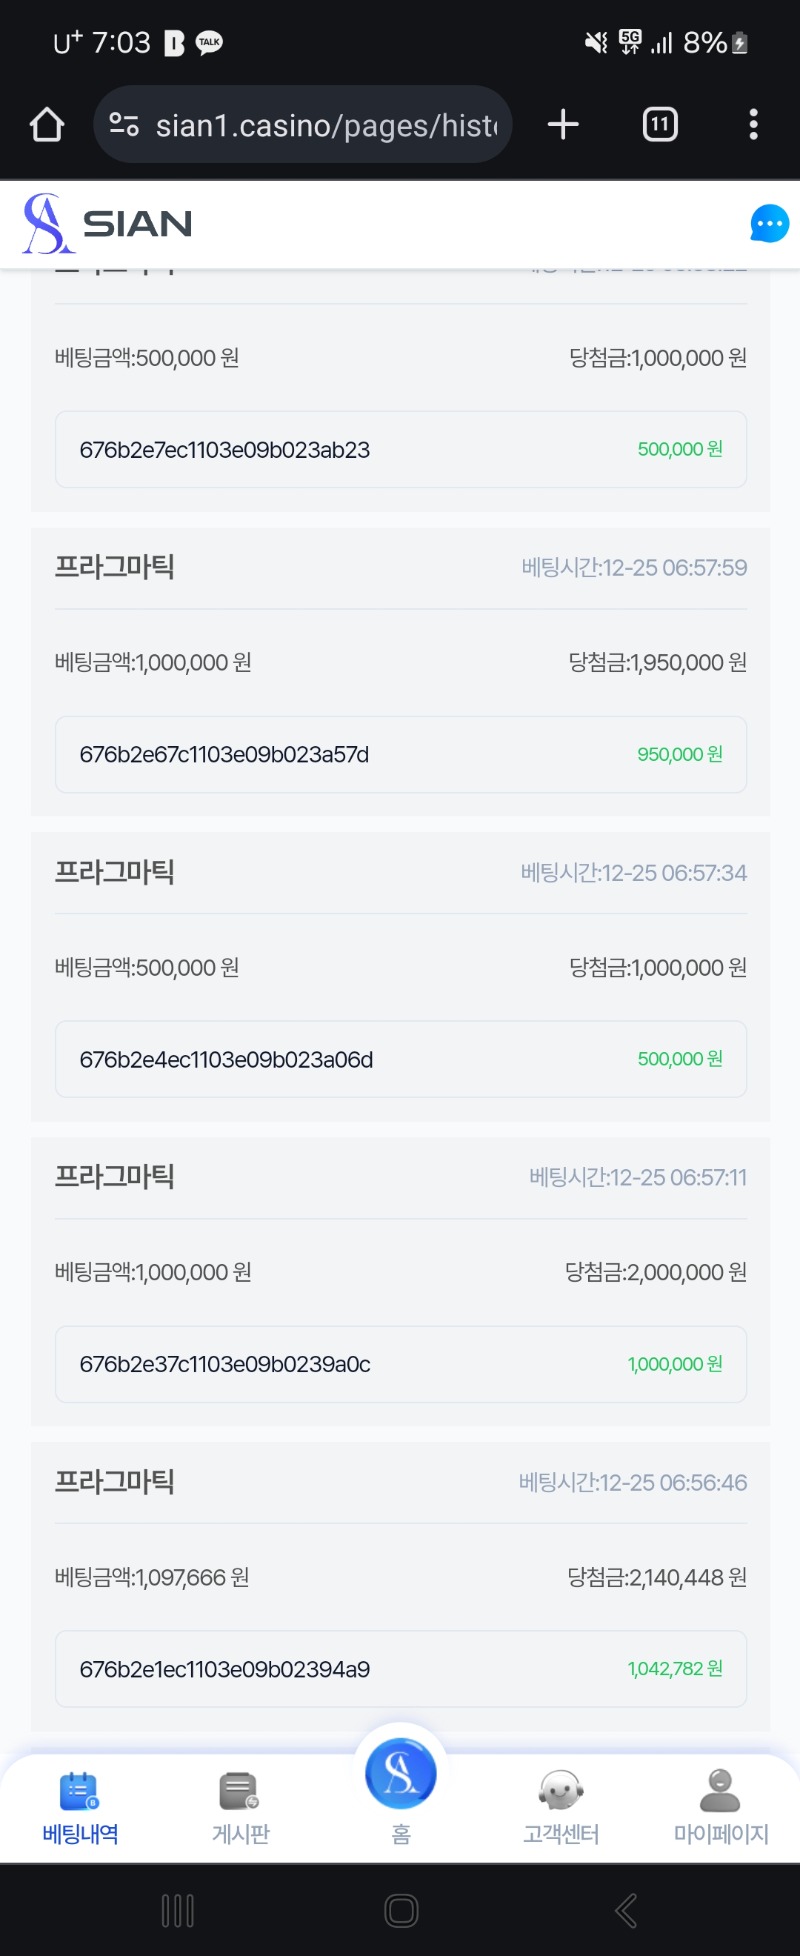Open site settings icon in address bar

click(124, 125)
